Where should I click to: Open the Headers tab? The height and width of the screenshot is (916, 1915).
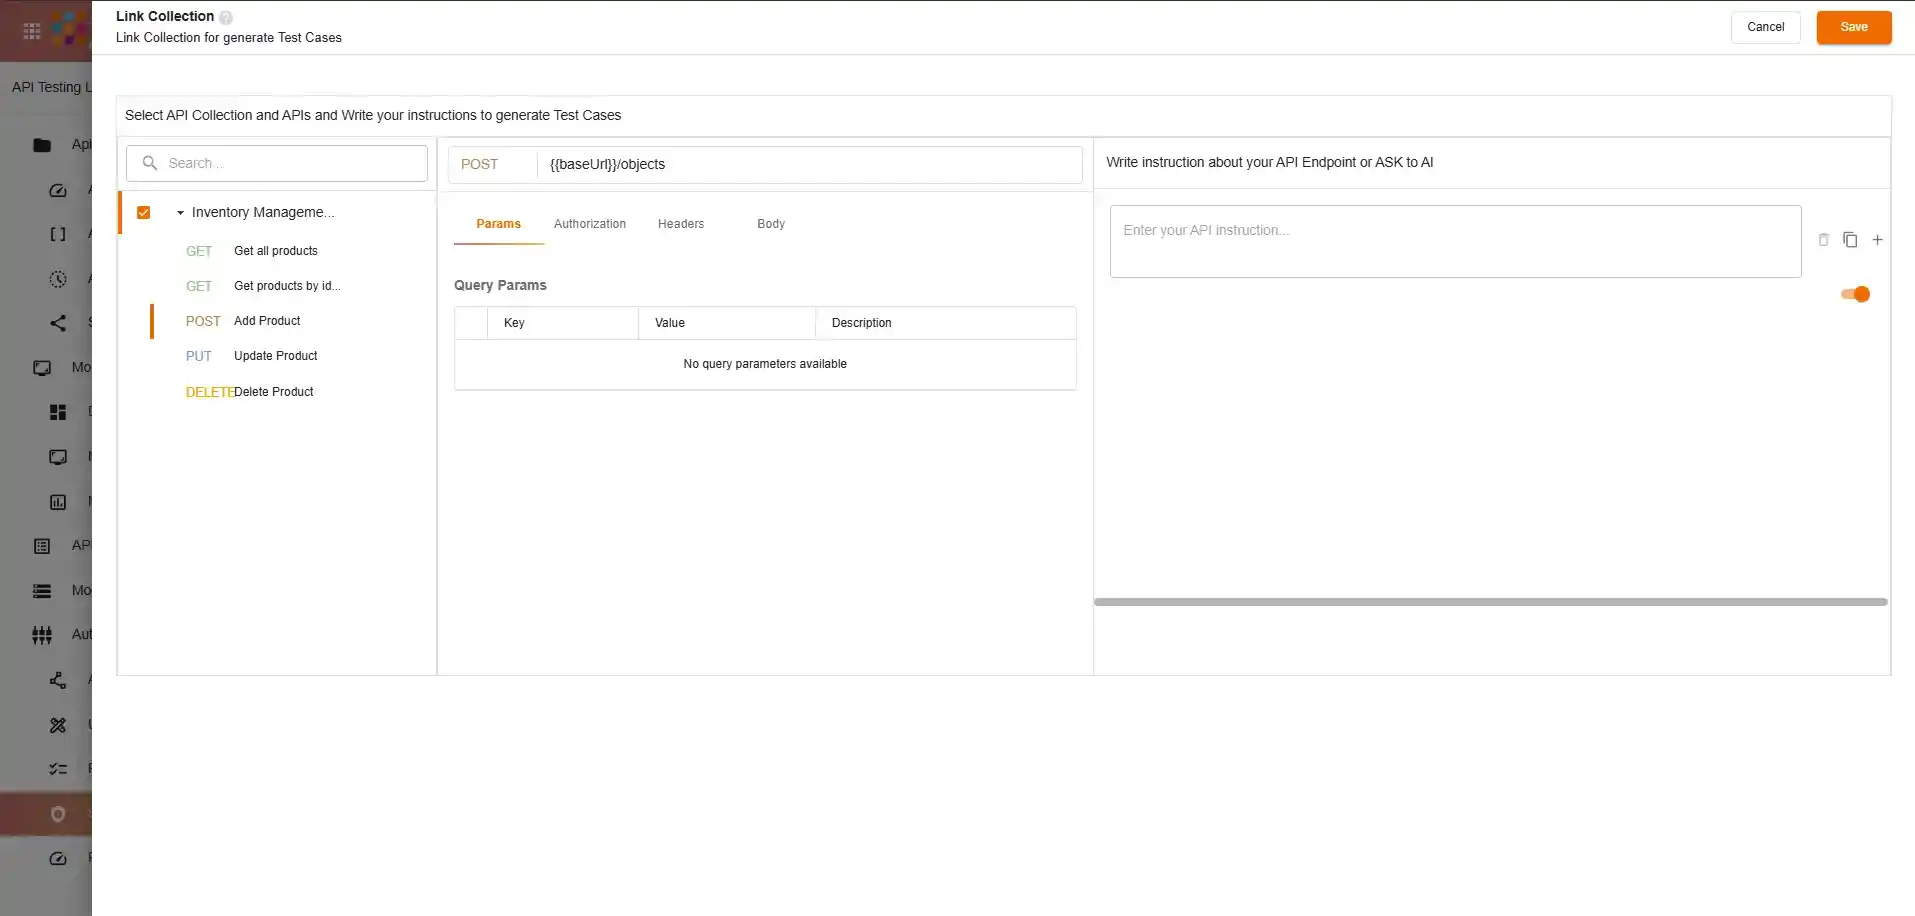click(x=680, y=224)
